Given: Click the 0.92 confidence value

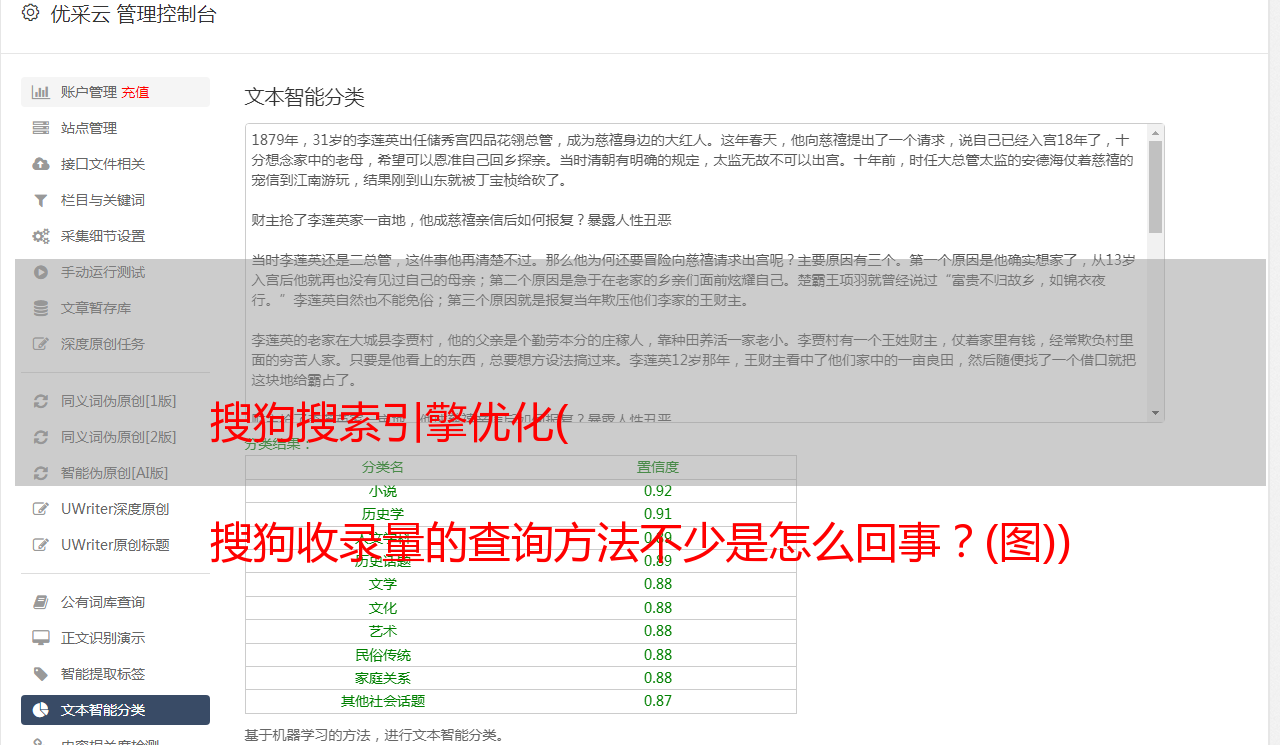Looking at the screenshot, I should pos(658,491).
